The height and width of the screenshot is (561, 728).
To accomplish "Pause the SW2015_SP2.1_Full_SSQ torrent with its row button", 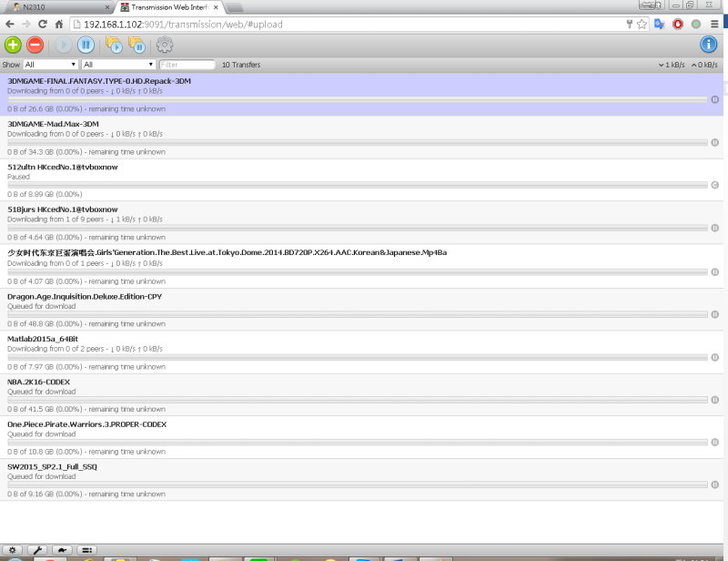I will click(x=715, y=484).
